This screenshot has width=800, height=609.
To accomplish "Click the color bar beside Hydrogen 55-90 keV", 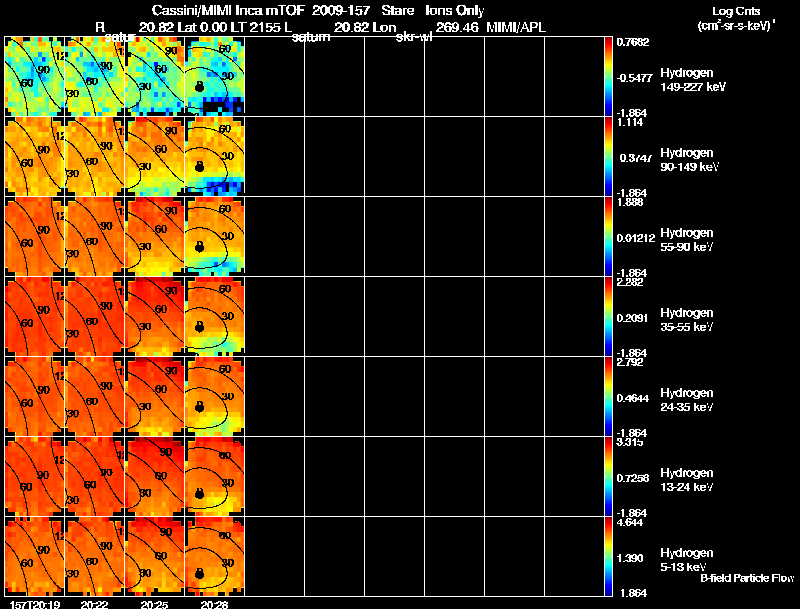I will point(608,236).
